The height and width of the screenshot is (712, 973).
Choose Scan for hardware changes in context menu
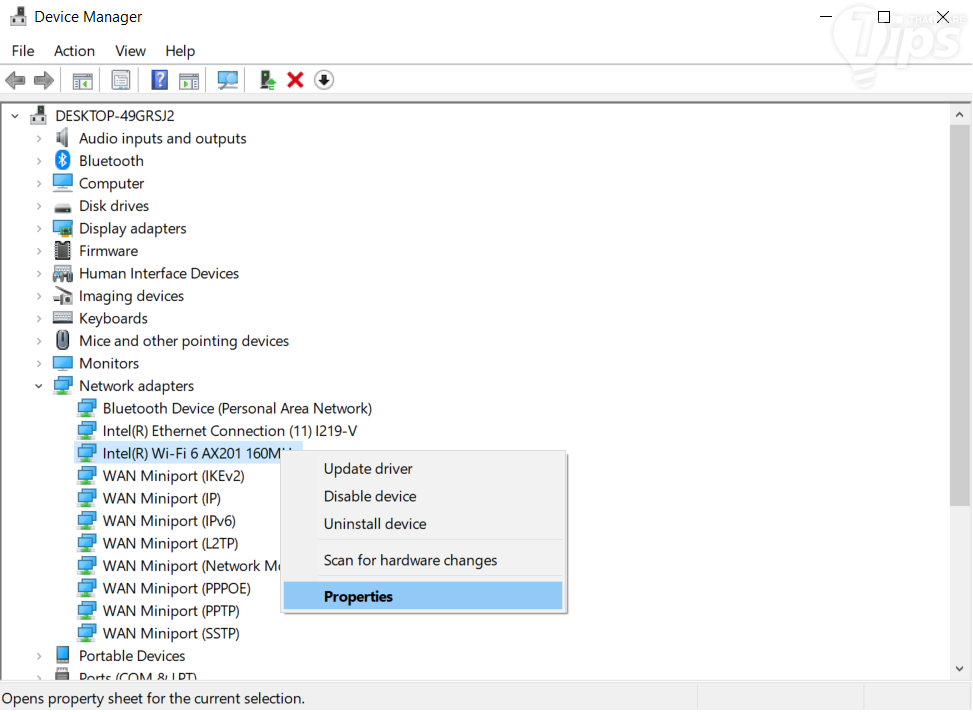point(423,560)
